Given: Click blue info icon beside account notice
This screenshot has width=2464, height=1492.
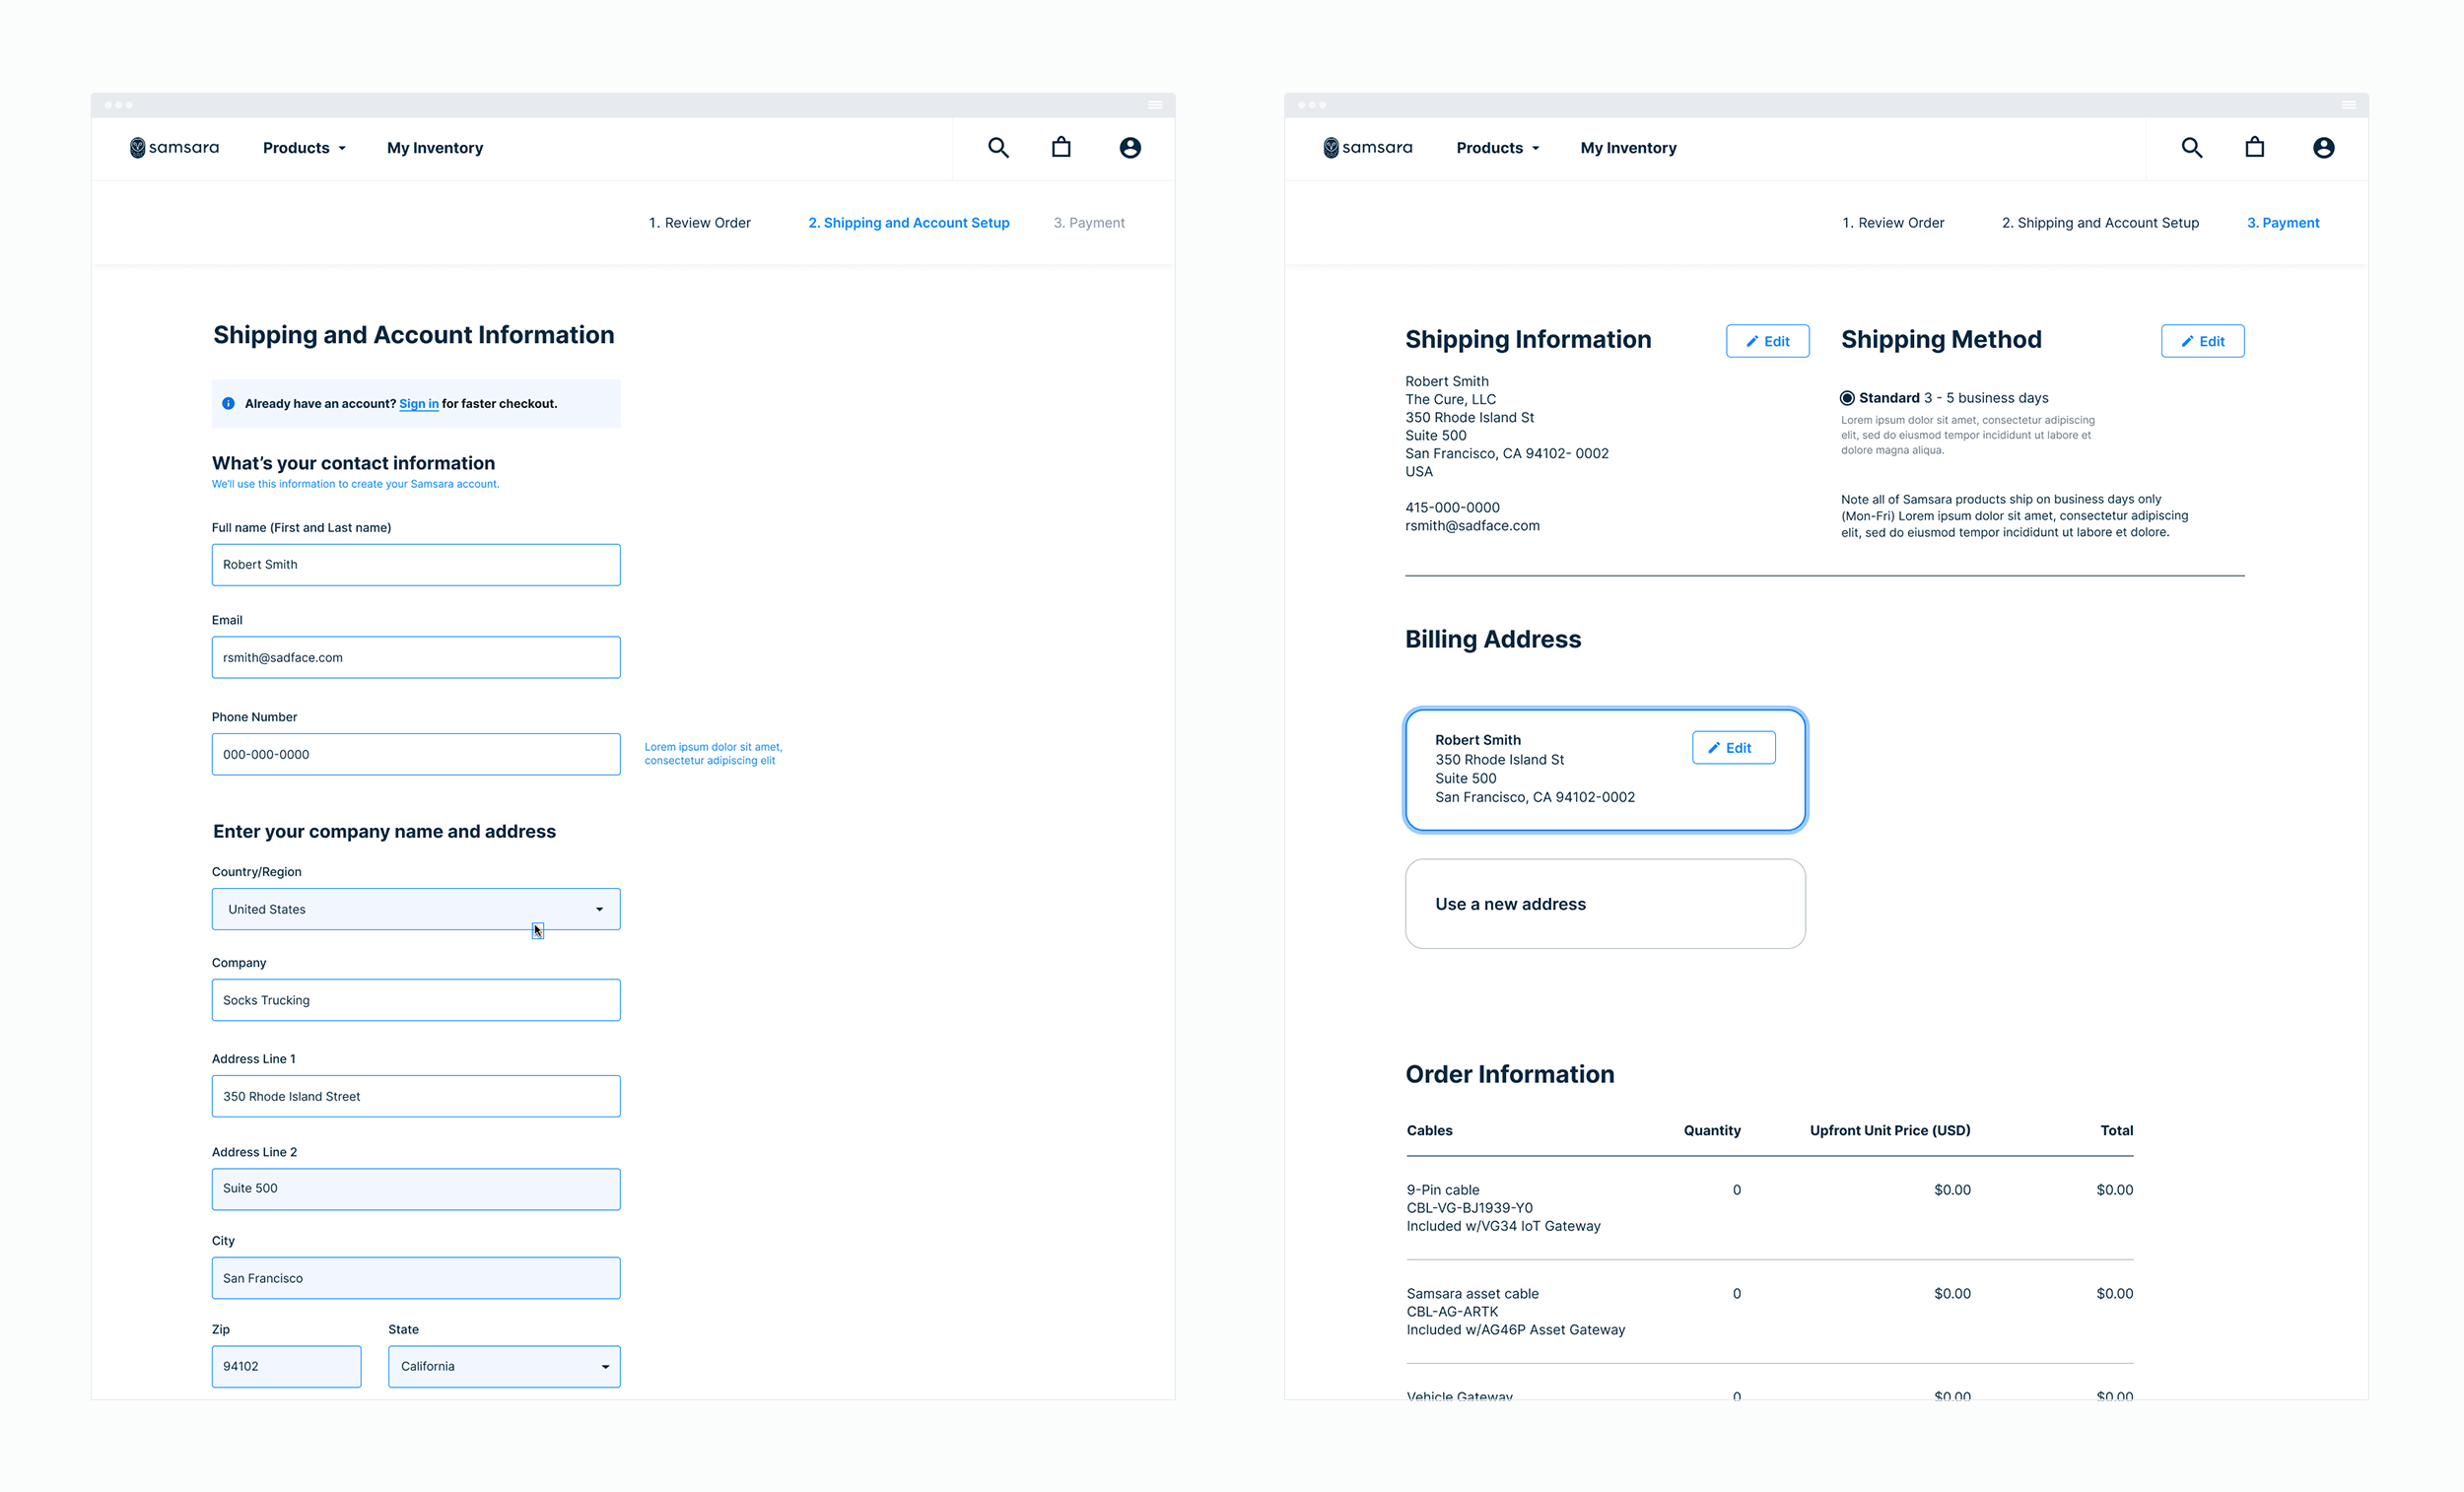Looking at the screenshot, I should [228, 403].
